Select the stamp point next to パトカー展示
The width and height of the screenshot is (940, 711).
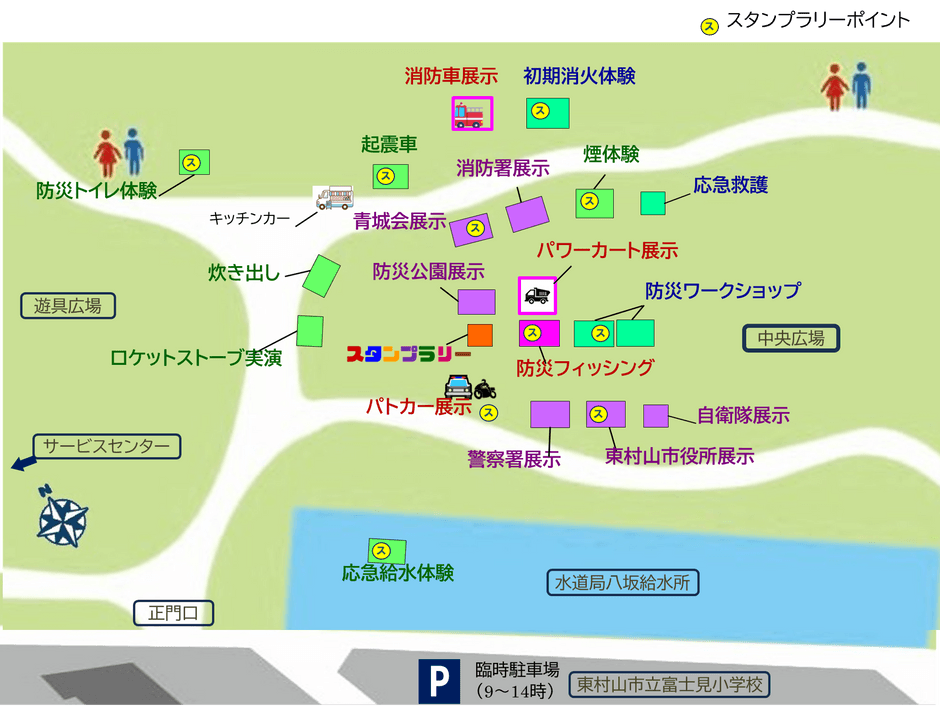(x=489, y=412)
